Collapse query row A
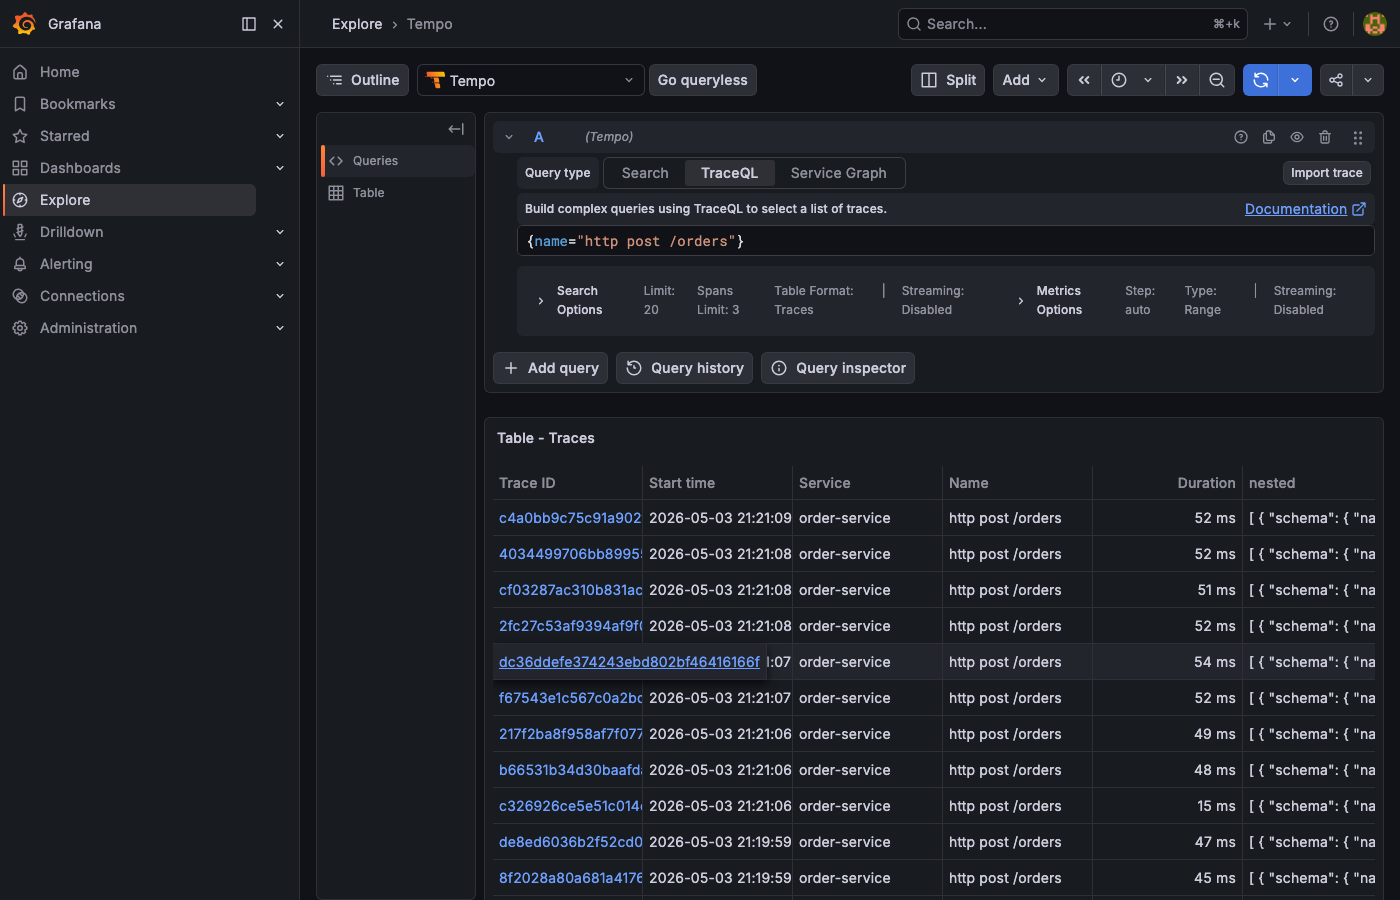The width and height of the screenshot is (1400, 900). [509, 137]
